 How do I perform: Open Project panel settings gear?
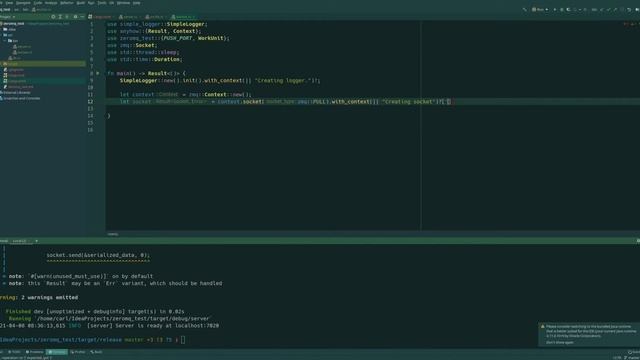(x=75, y=17)
